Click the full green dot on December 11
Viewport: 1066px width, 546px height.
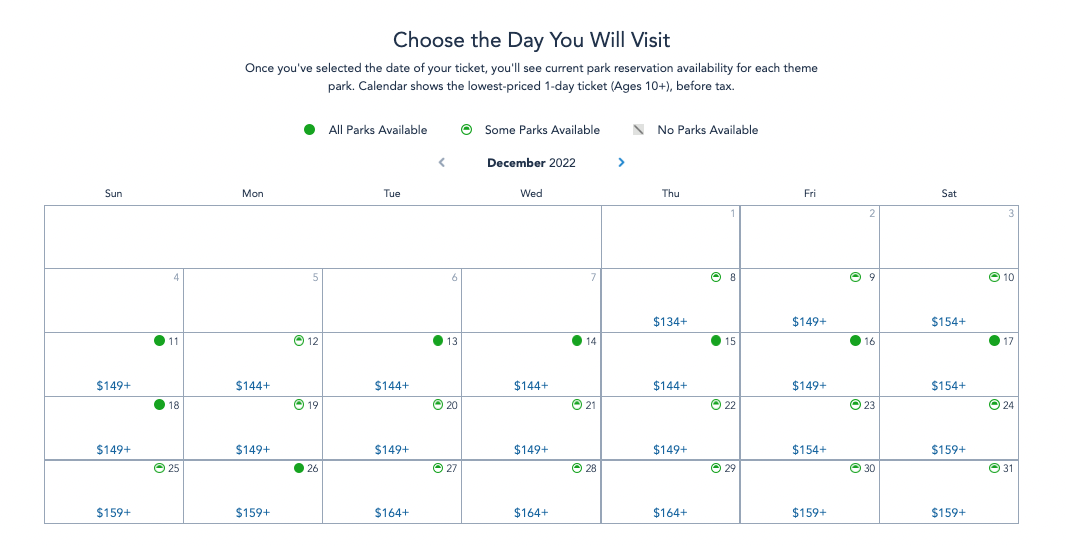(x=159, y=341)
